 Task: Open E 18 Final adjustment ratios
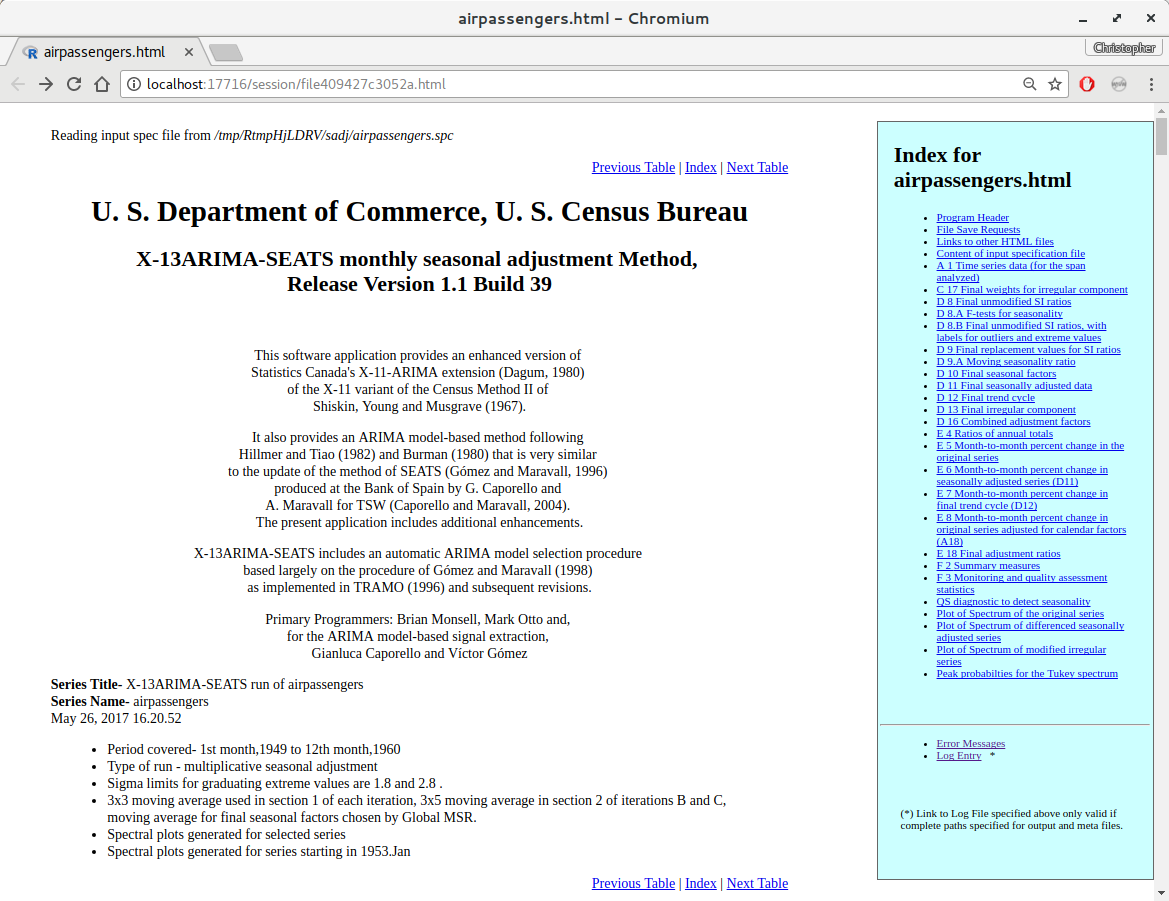(998, 554)
